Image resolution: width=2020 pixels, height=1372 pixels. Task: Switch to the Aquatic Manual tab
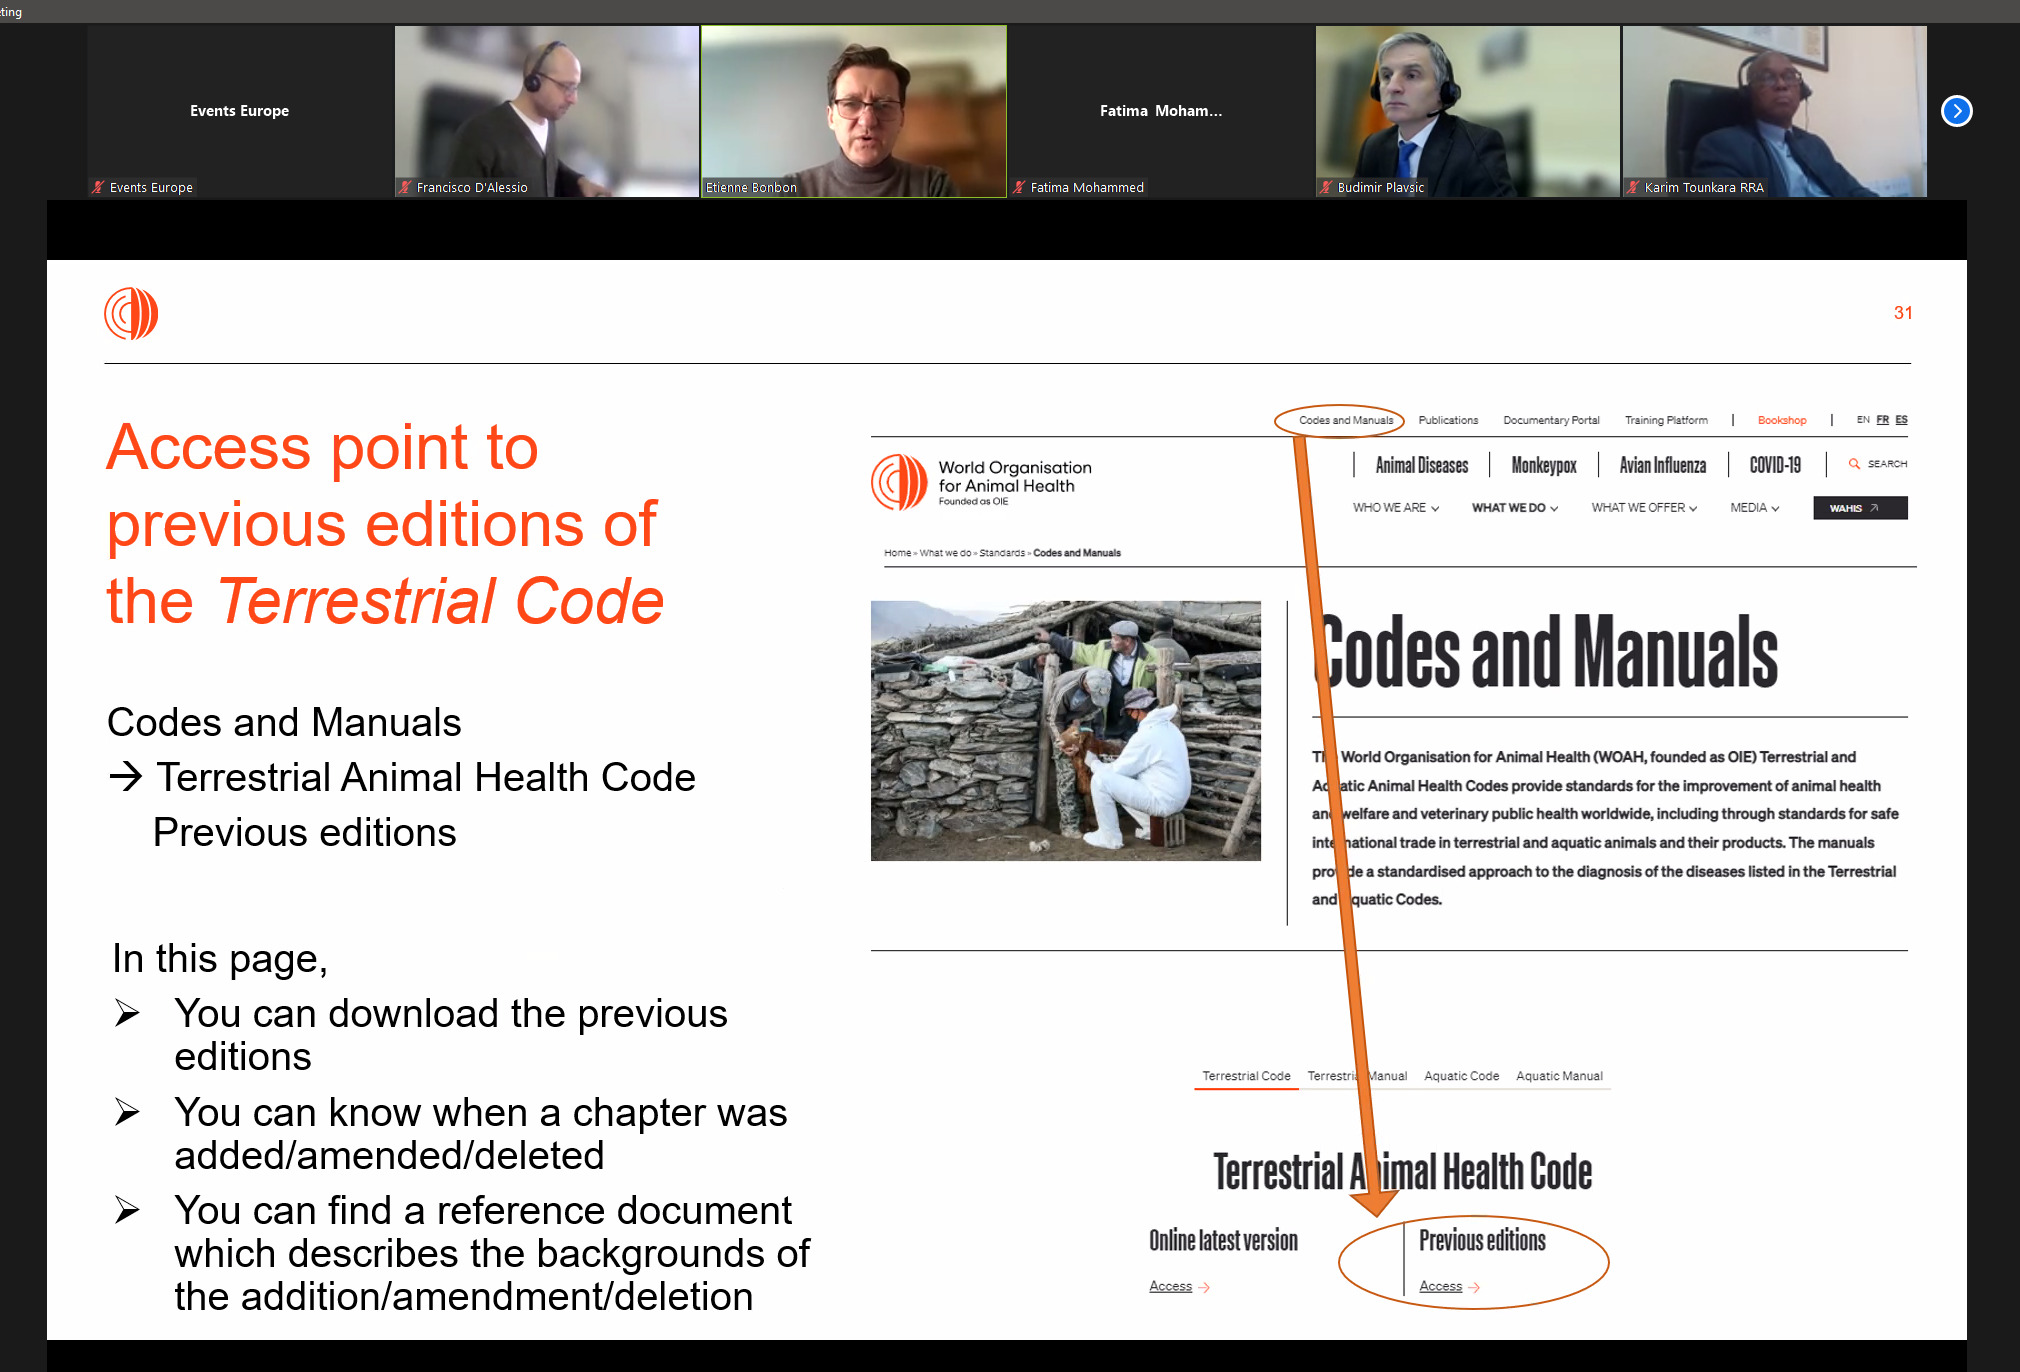click(1559, 1076)
